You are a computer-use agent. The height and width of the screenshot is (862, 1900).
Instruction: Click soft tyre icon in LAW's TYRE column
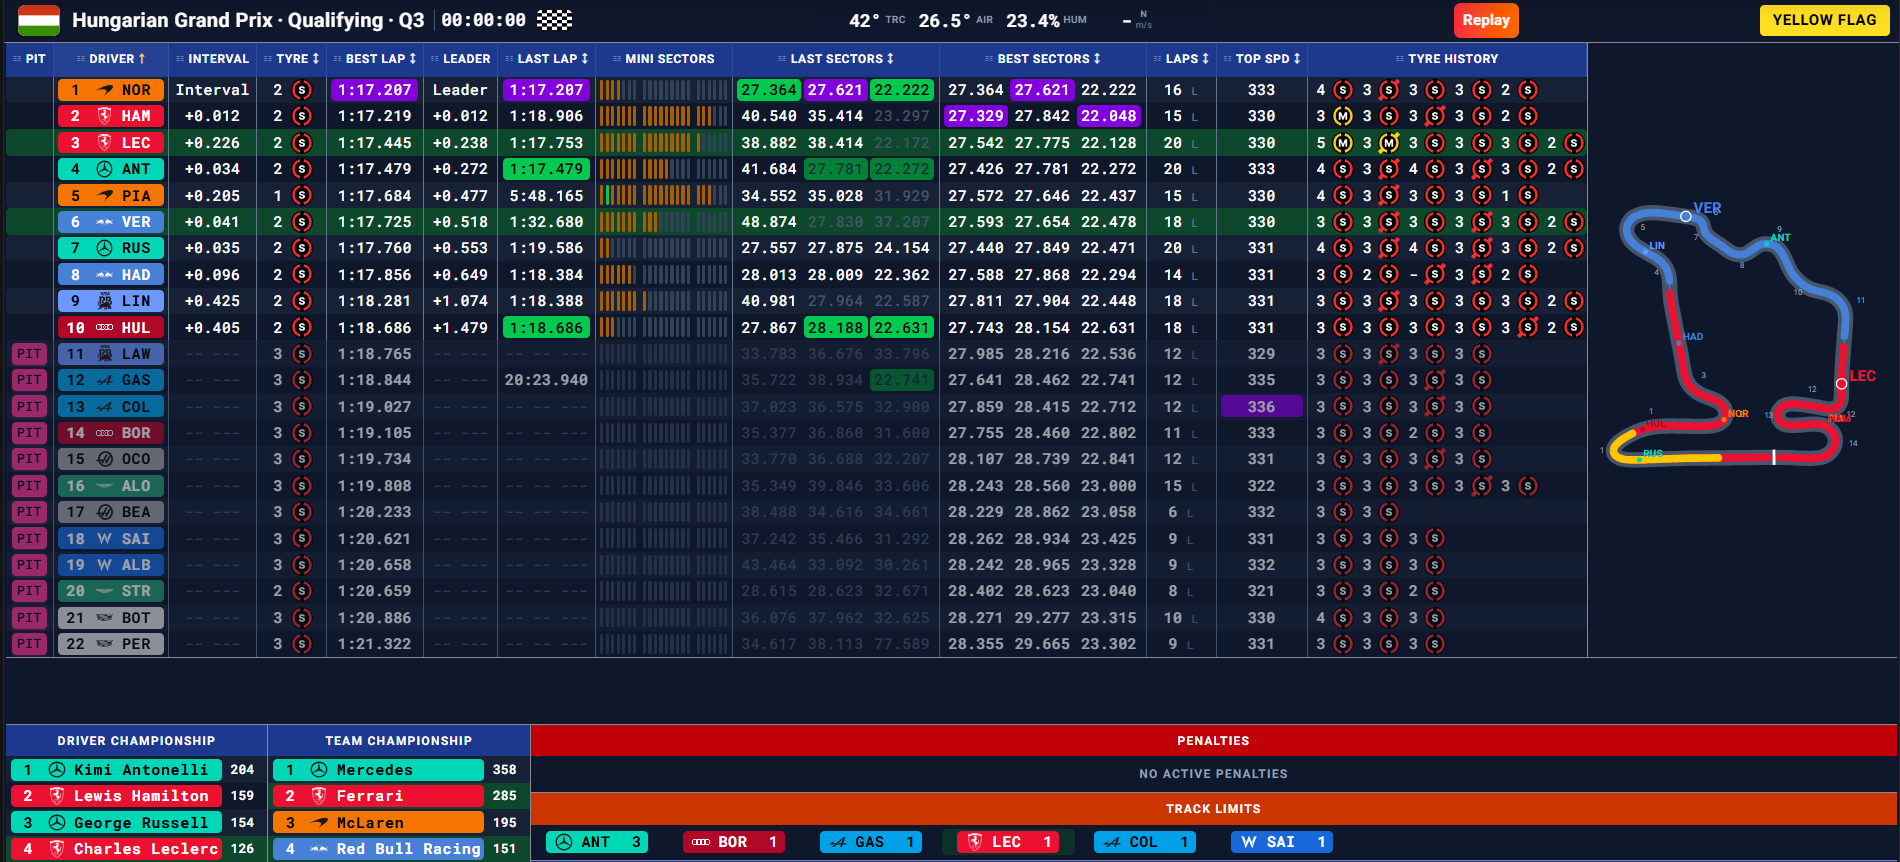point(302,354)
